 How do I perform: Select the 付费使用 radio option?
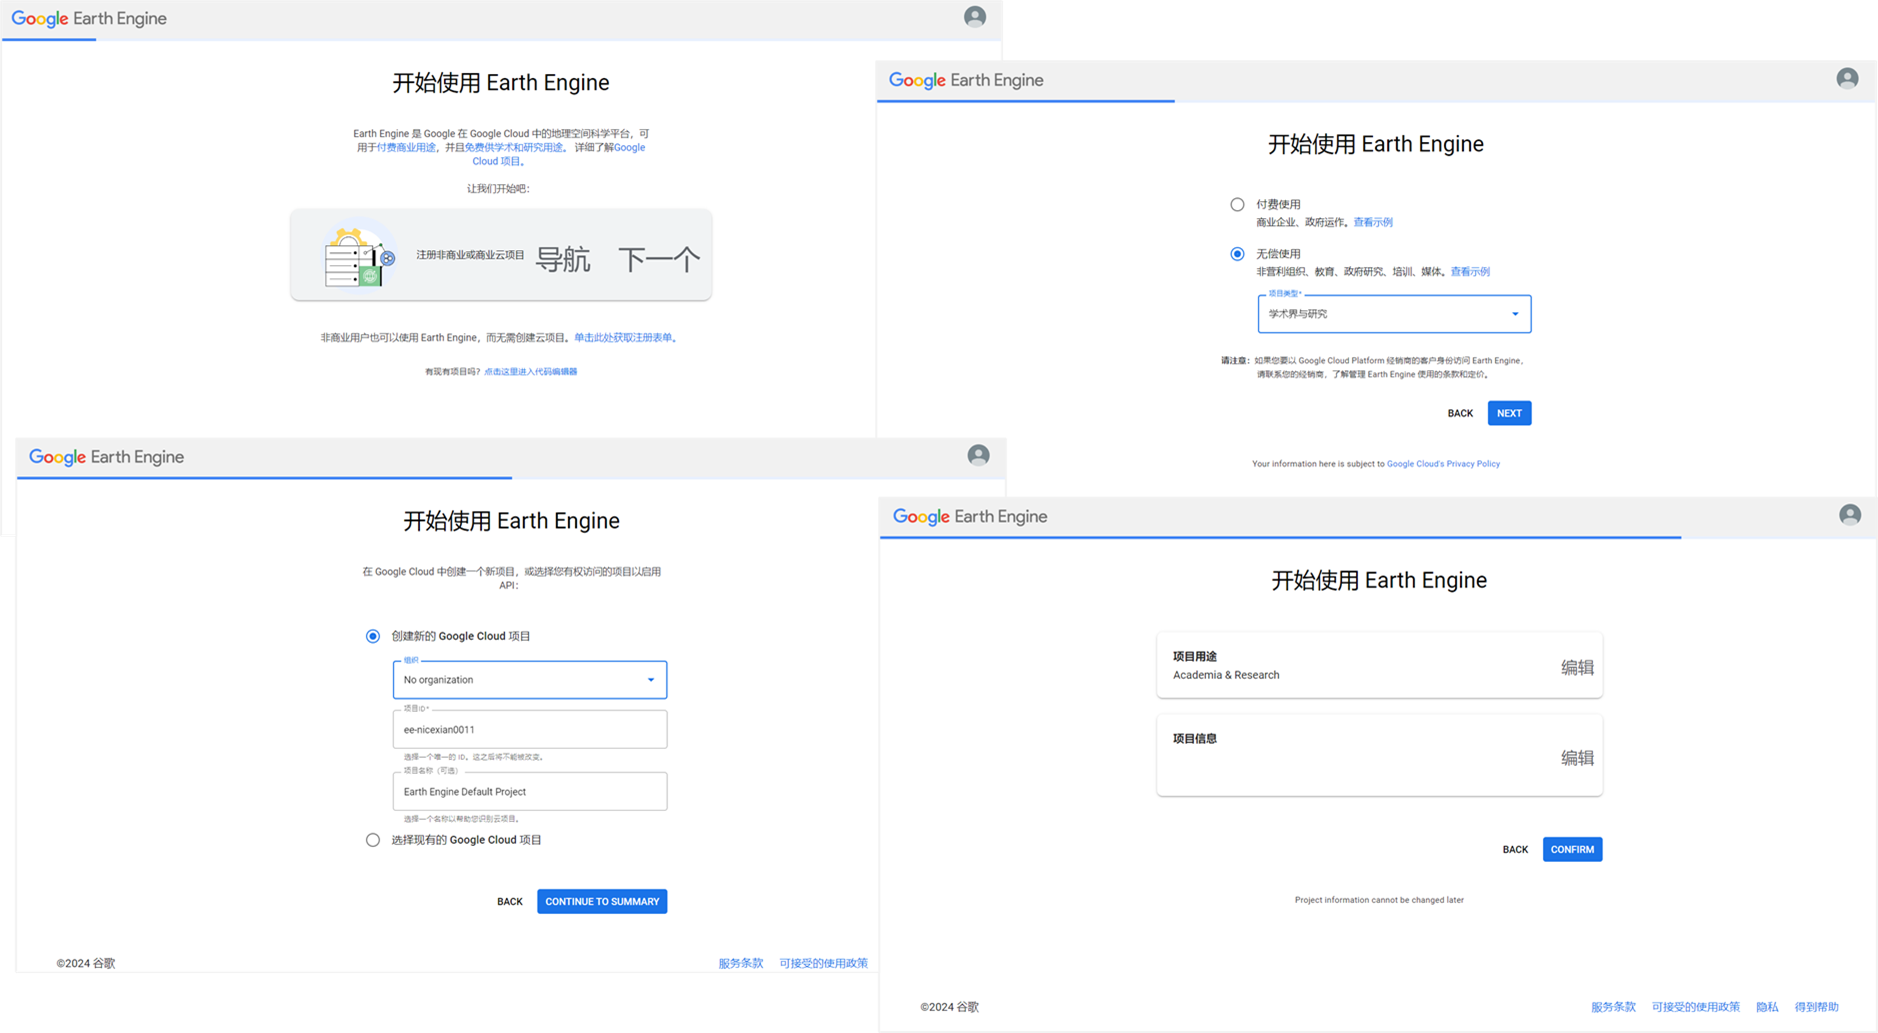(x=1237, y=204)
